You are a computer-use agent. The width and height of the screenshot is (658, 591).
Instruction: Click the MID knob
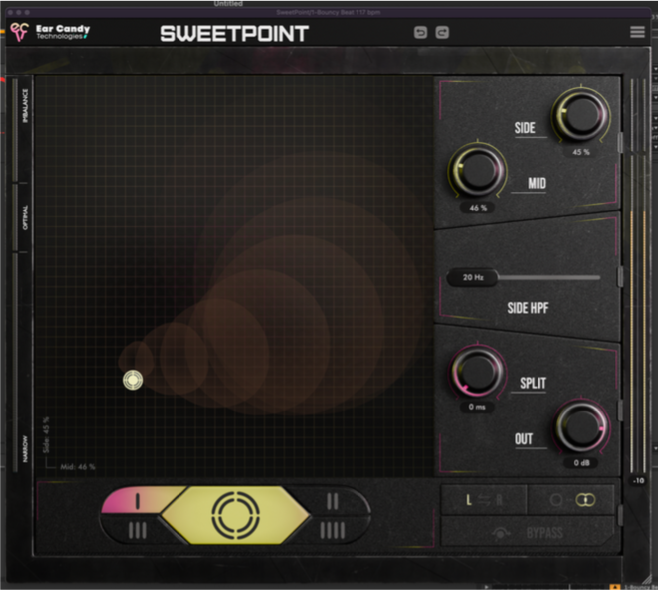pos(478,170)
